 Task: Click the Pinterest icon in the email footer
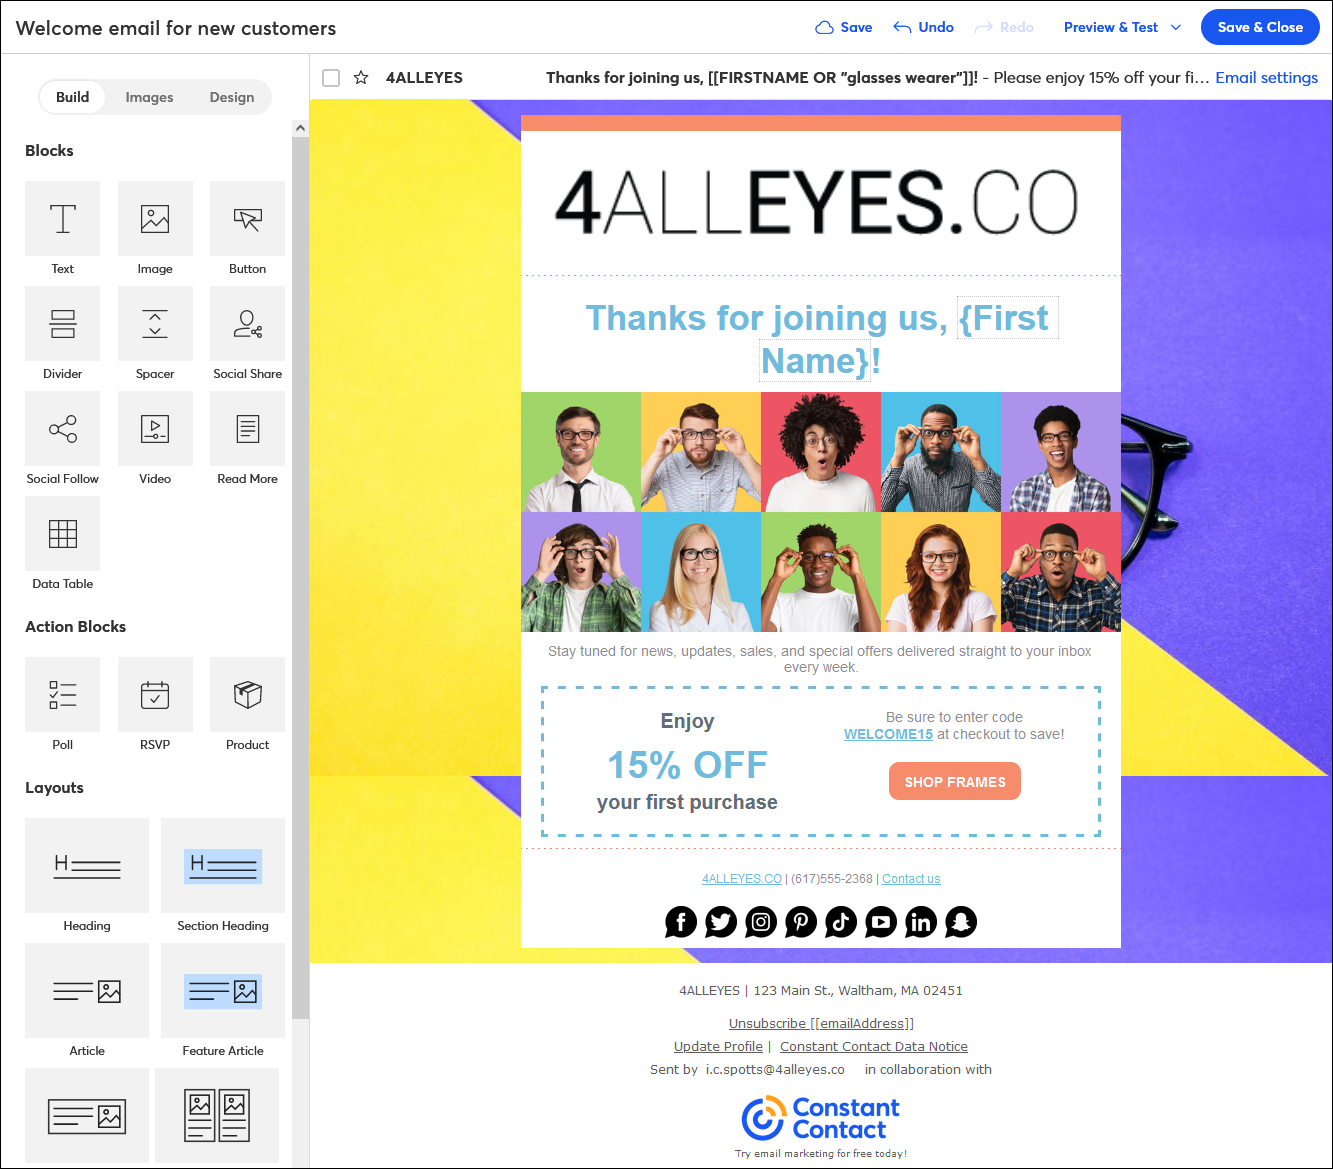[x=801, y=922]
